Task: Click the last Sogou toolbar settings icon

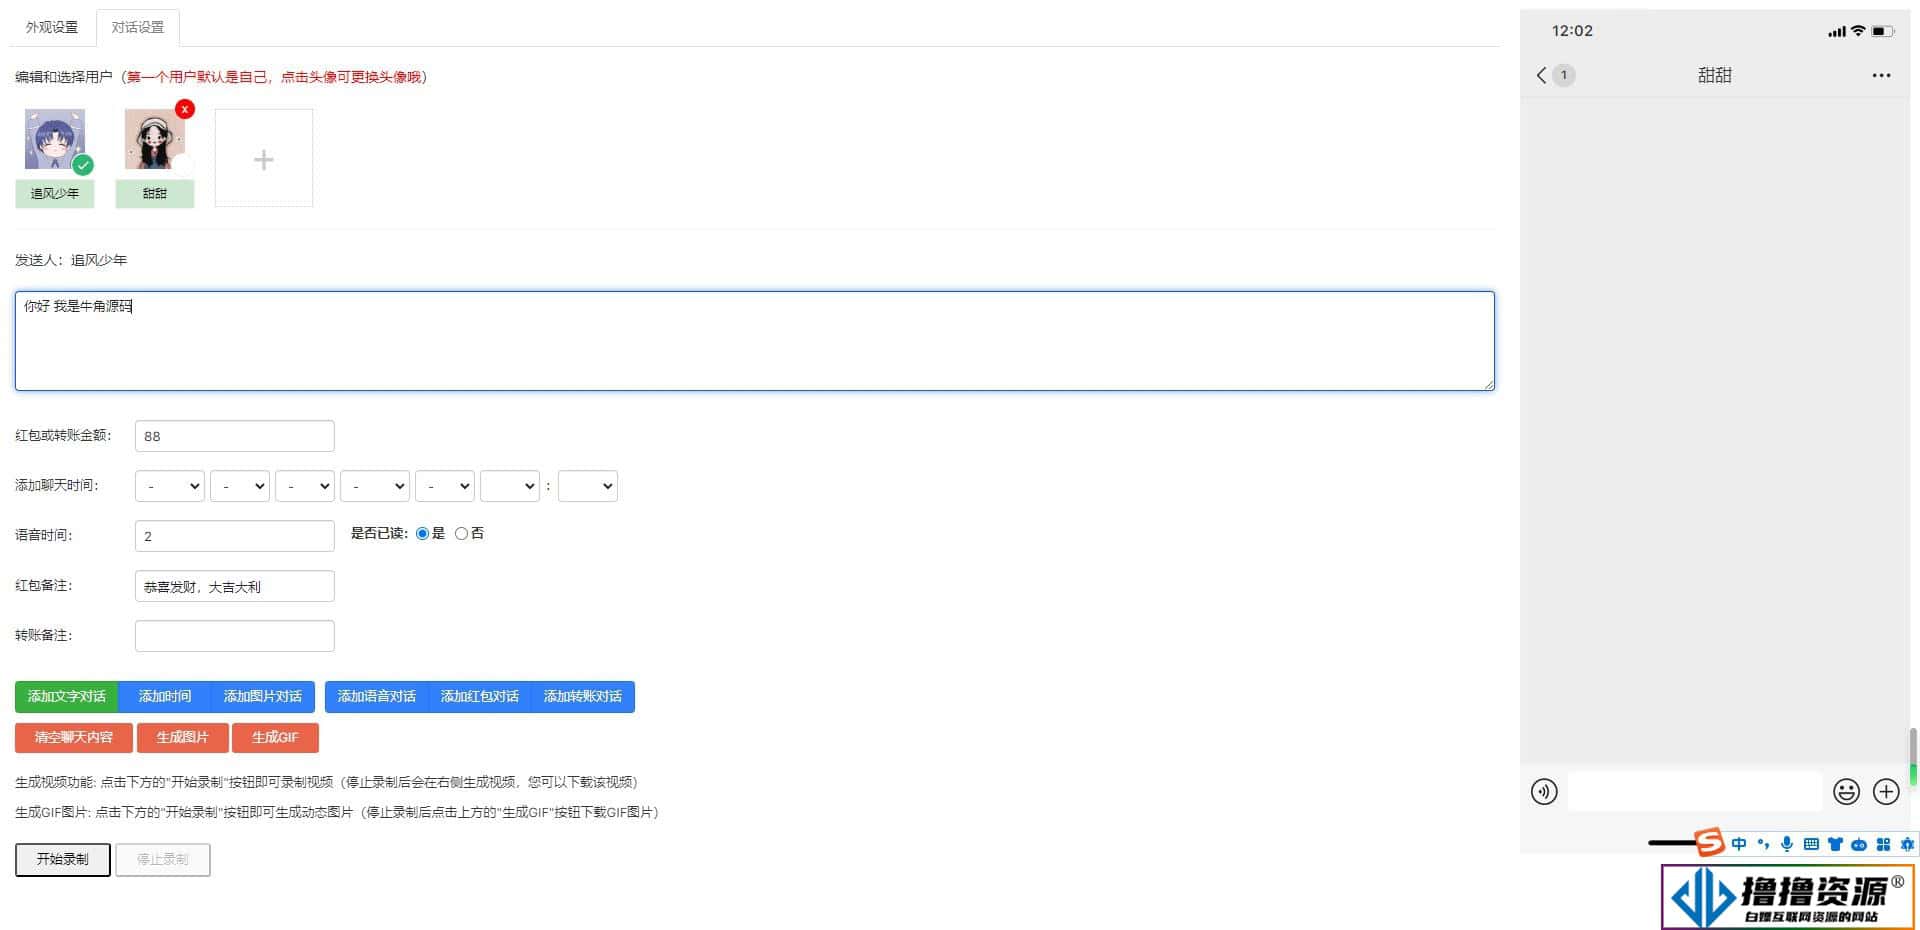Action: (x=1907, y=844)
